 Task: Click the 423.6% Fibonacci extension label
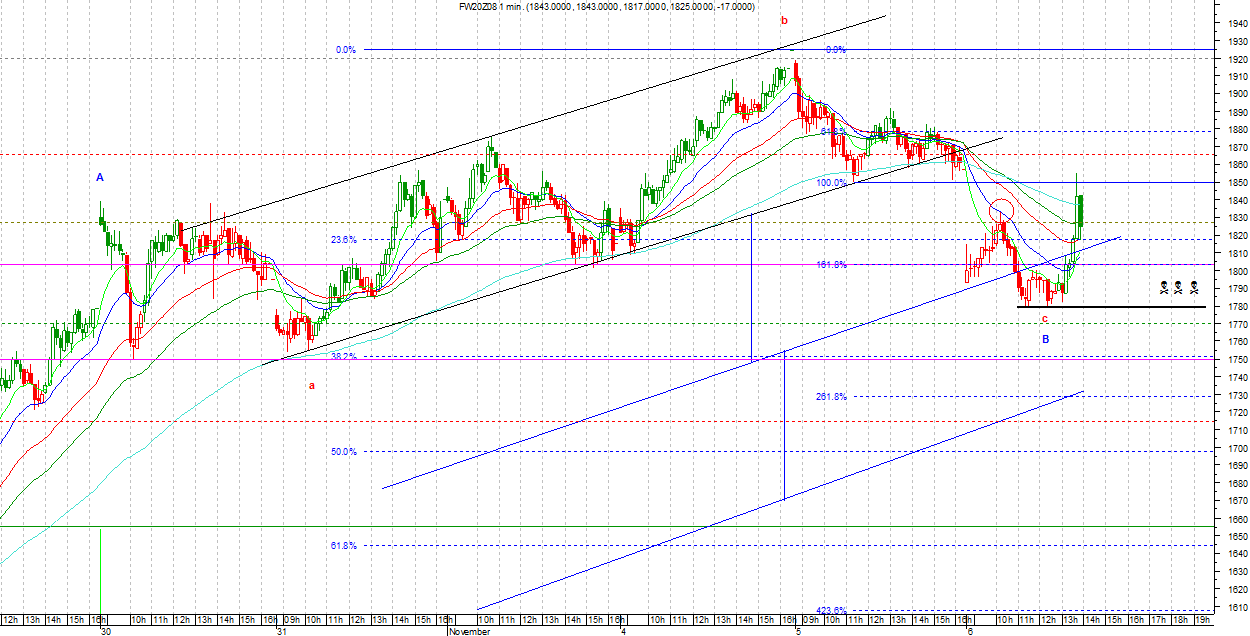(832, 610)
